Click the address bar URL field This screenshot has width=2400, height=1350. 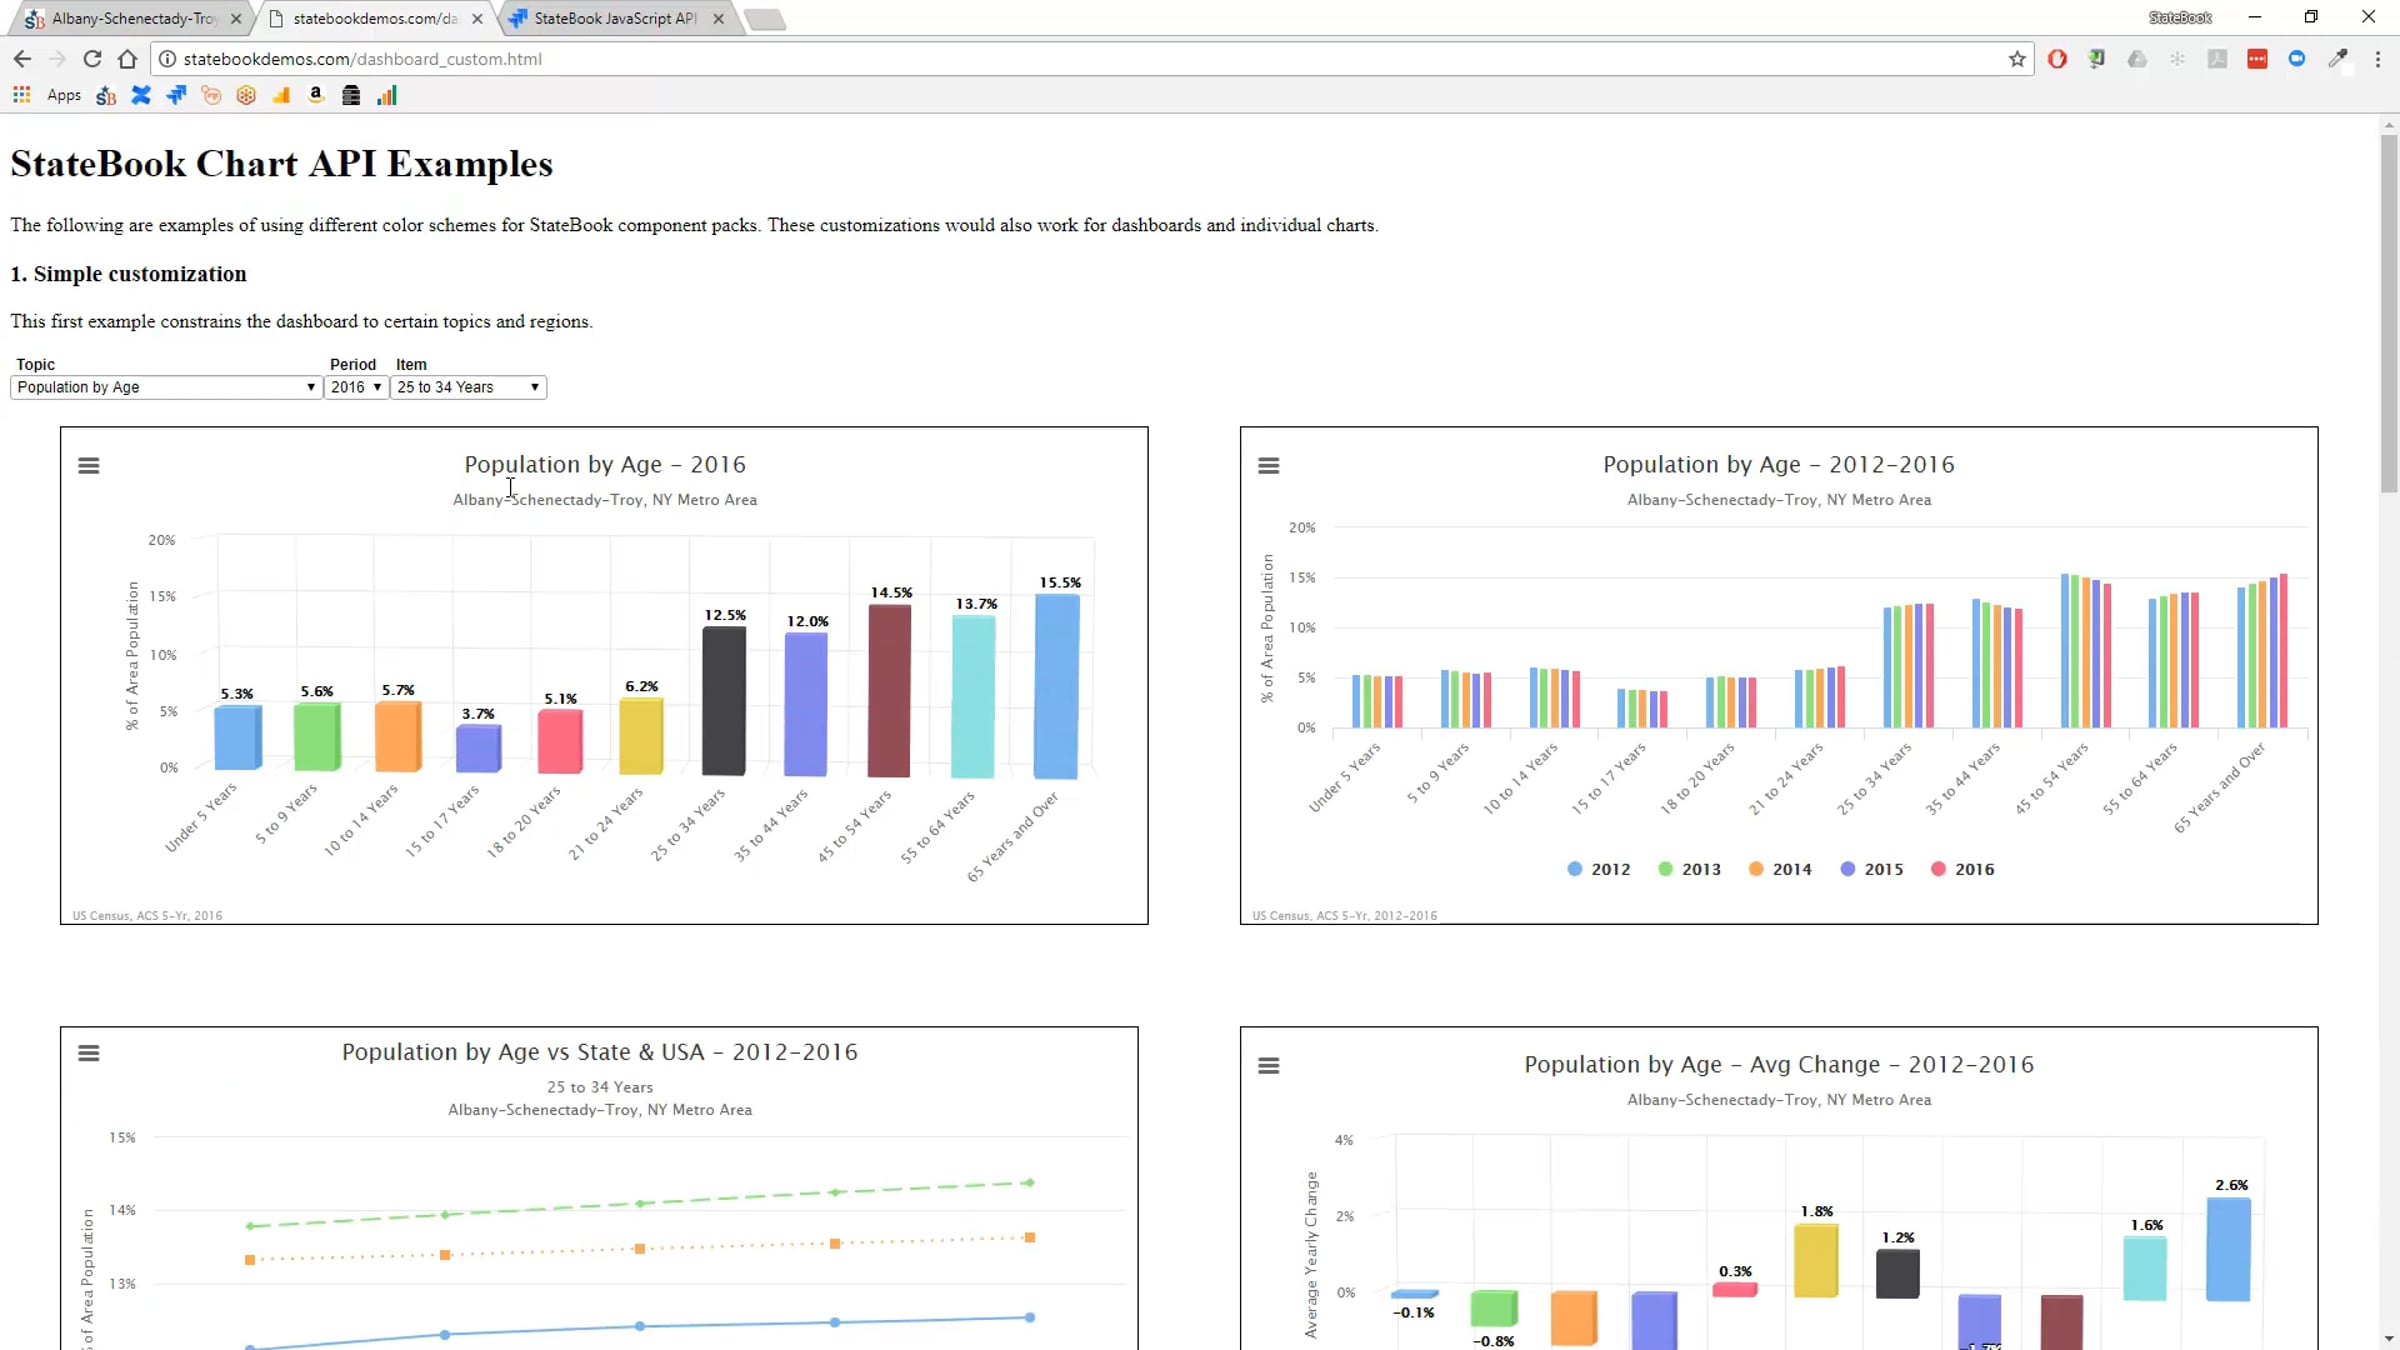[1090, 59]
